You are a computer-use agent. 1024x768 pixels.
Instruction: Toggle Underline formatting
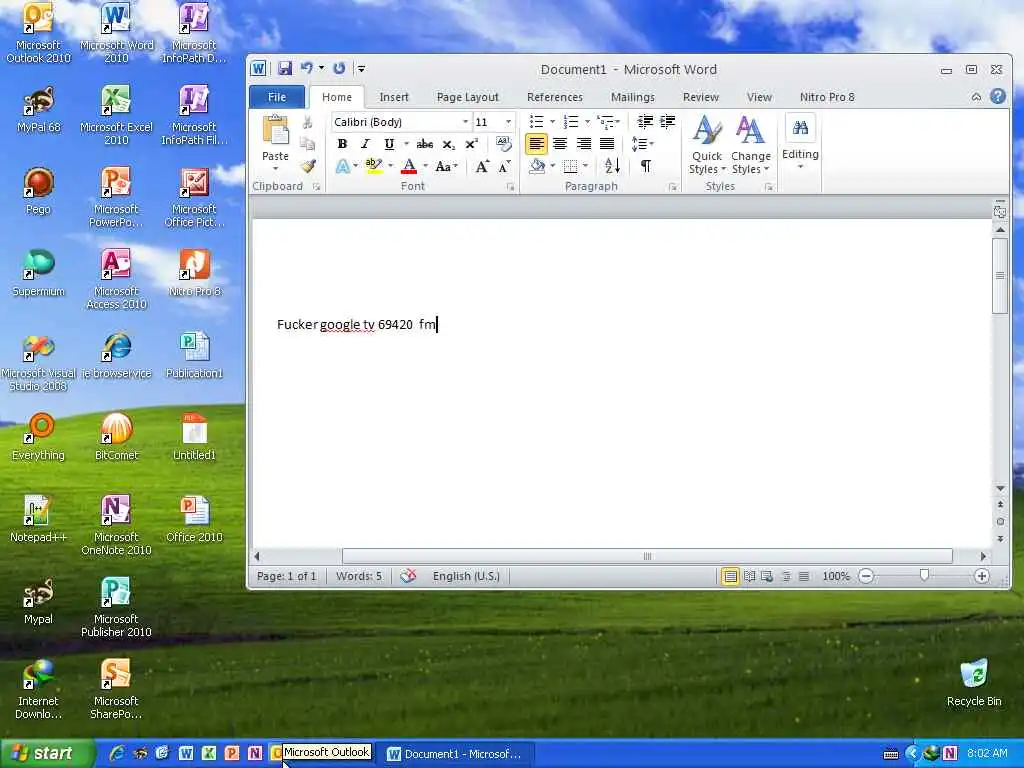389,144
